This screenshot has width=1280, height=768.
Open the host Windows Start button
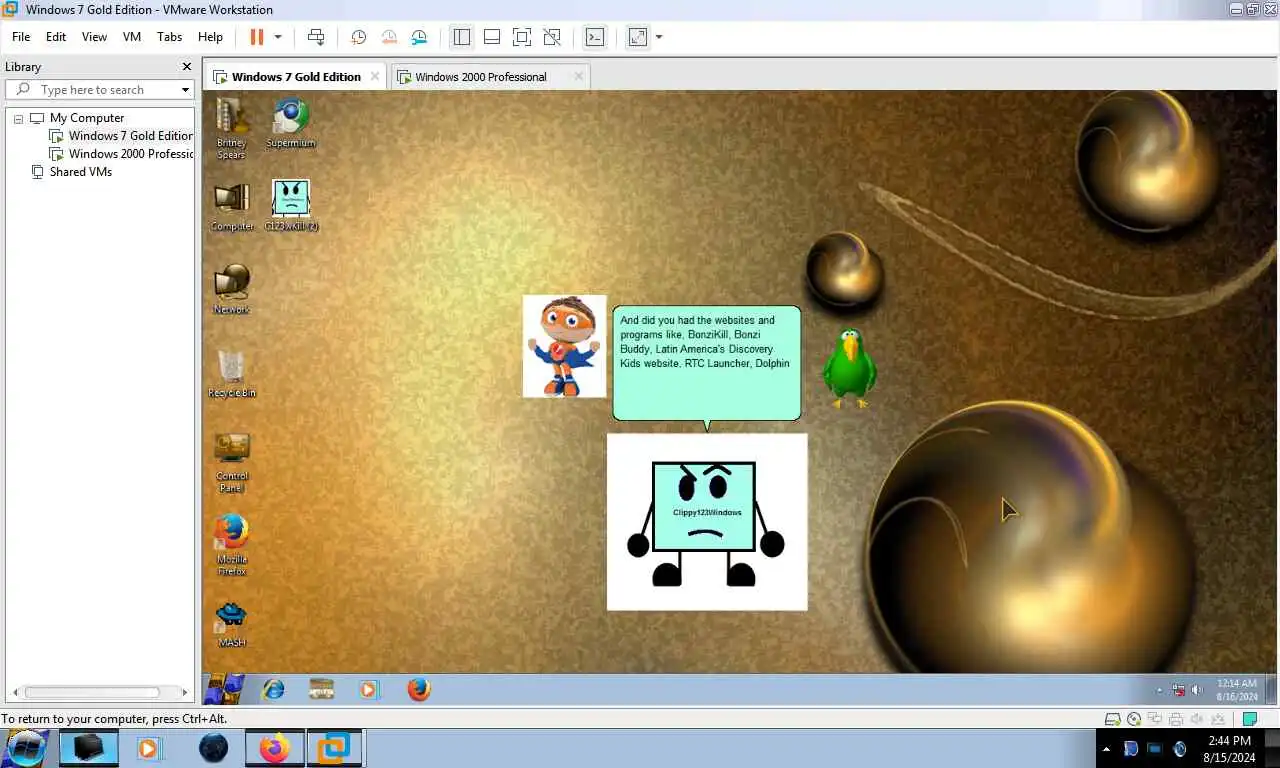26,748
